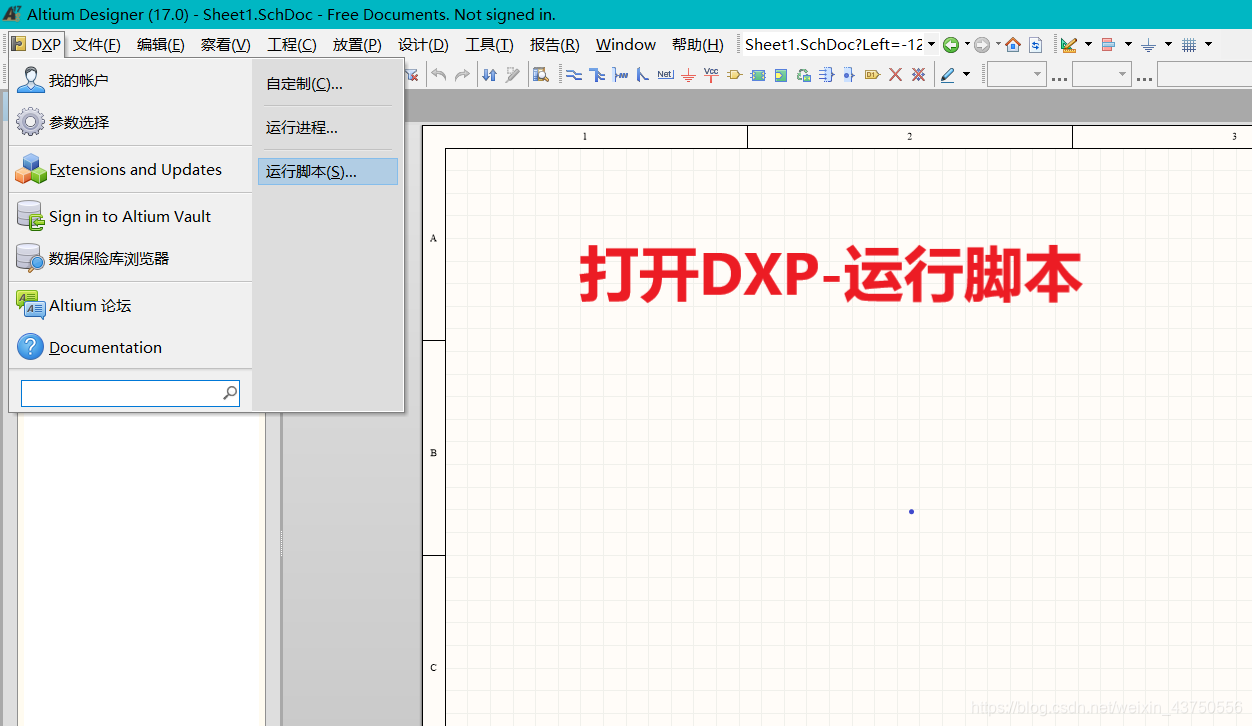Image resolution: width=1252 pixels, height=726 pixels.
Task: Expand the power sources dropdown arrow
Action: click(1168, 44)
